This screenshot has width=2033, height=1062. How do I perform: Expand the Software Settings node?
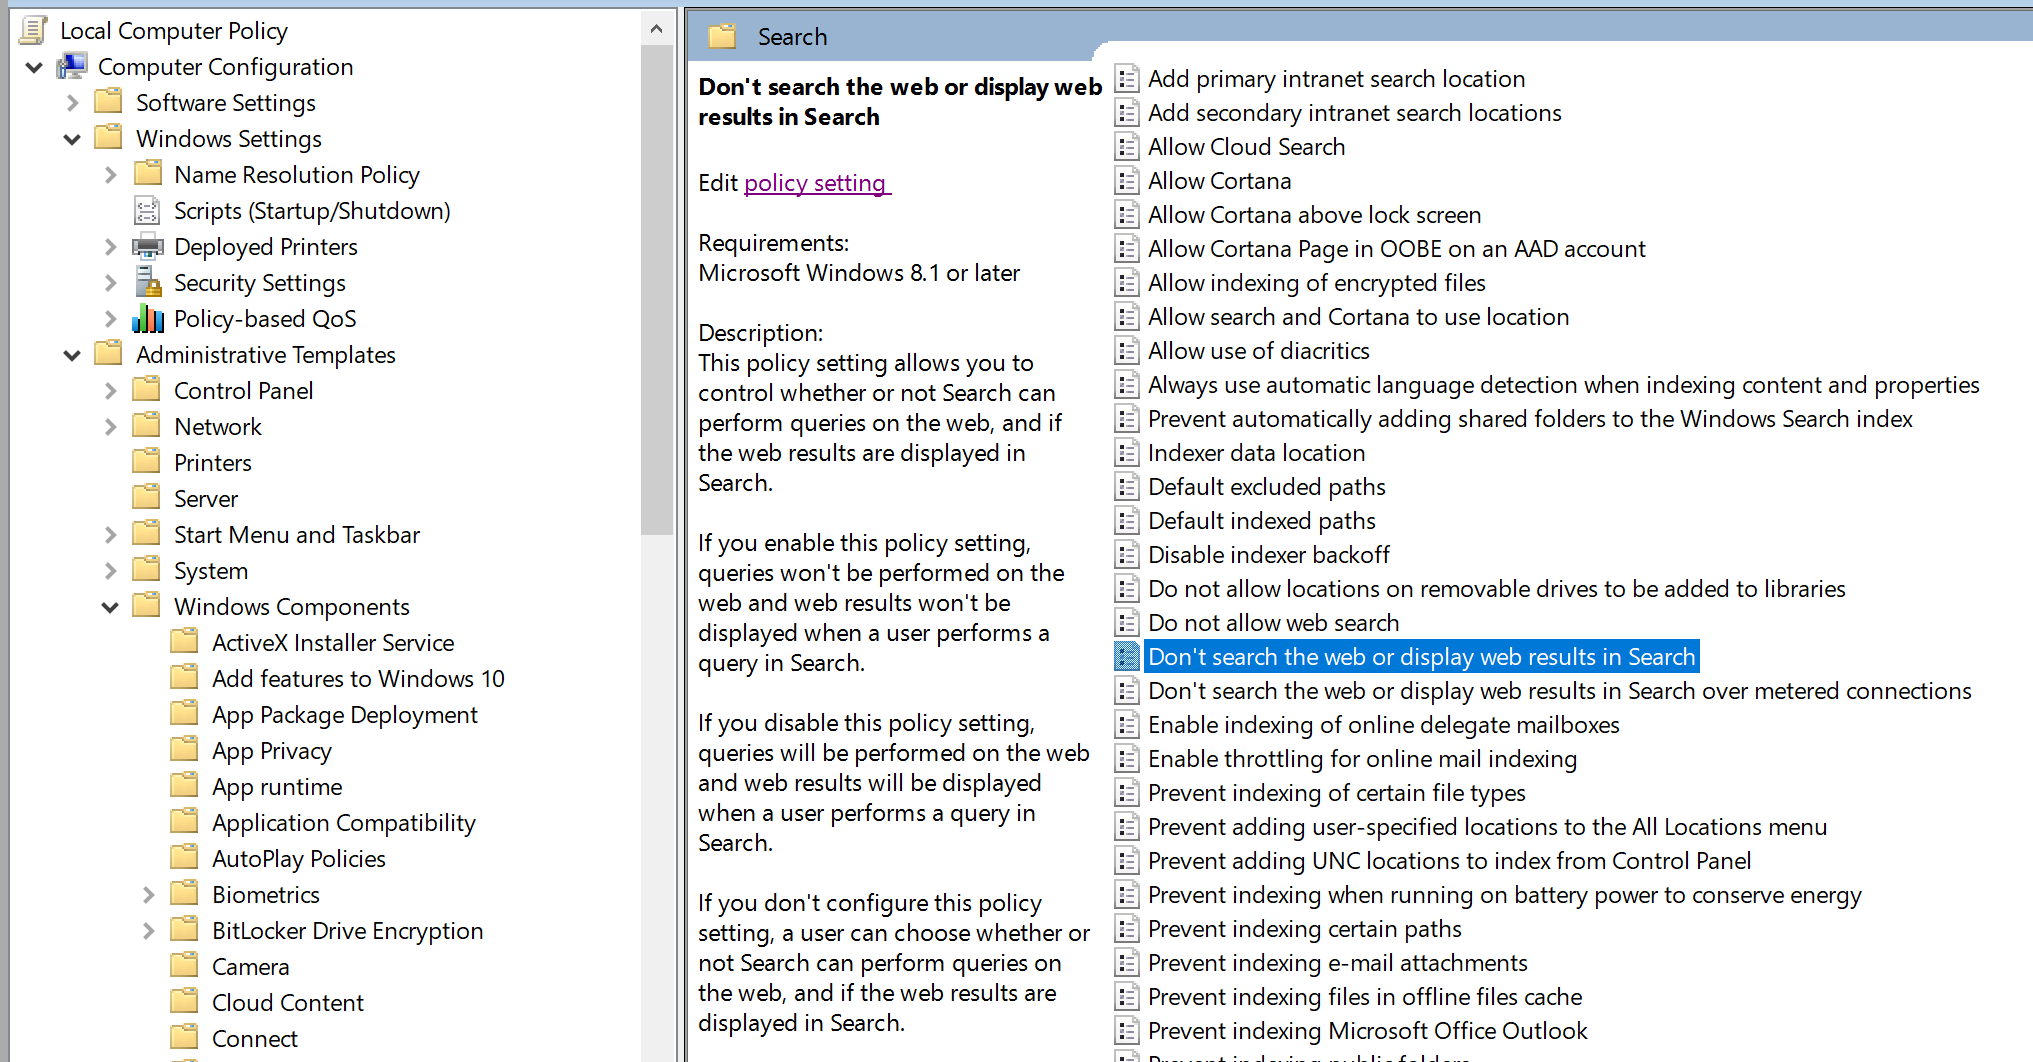[72, 103]
